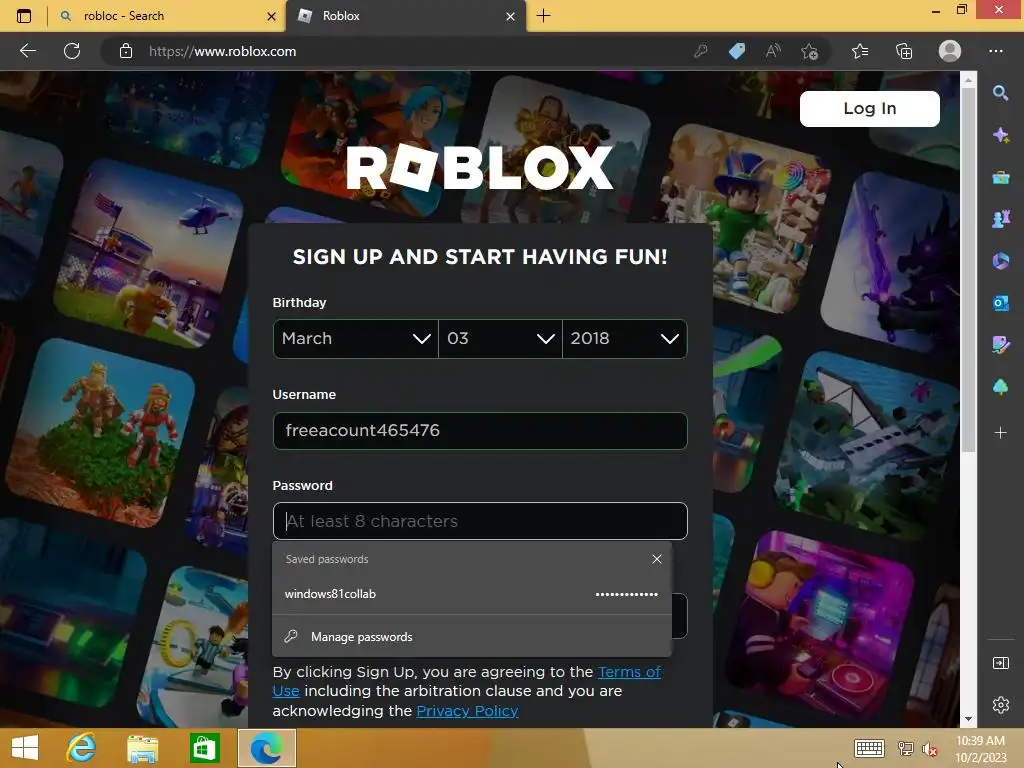This screenshot has height=768, width=1024.
Task: Open a new tab with plus button
Action: (543, 16)
